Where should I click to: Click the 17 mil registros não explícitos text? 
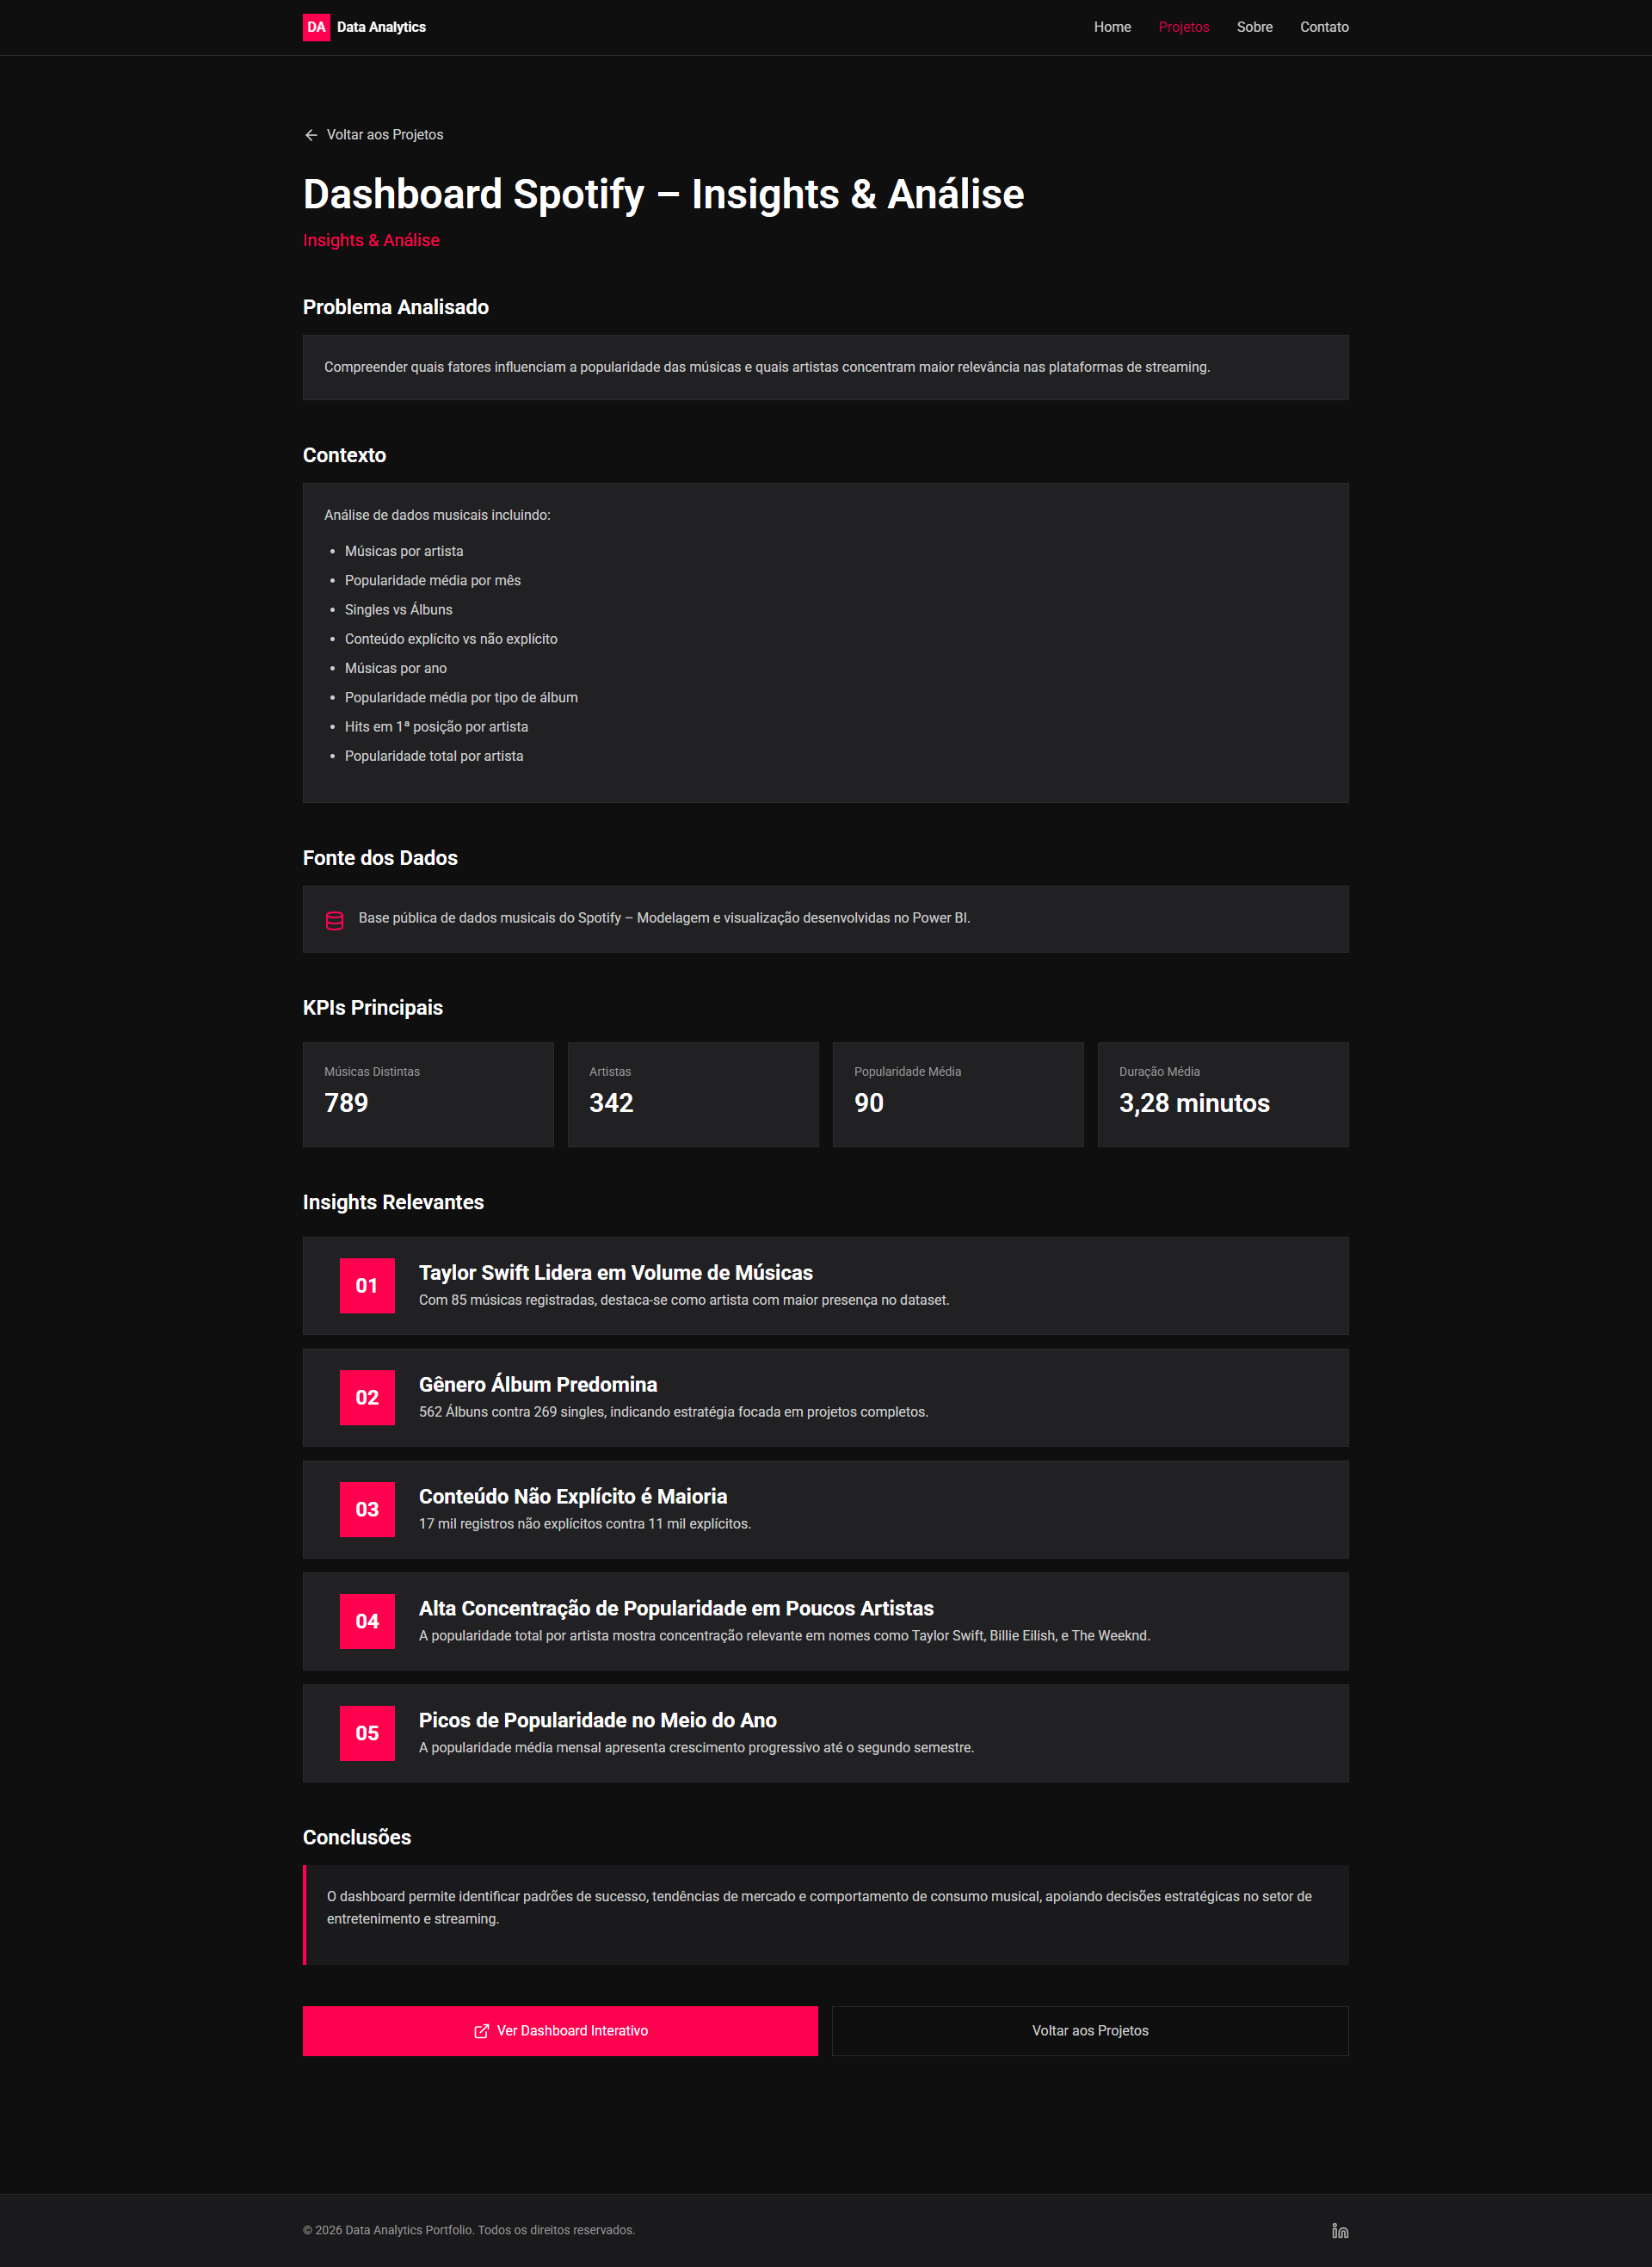[x=585, y=1524]
